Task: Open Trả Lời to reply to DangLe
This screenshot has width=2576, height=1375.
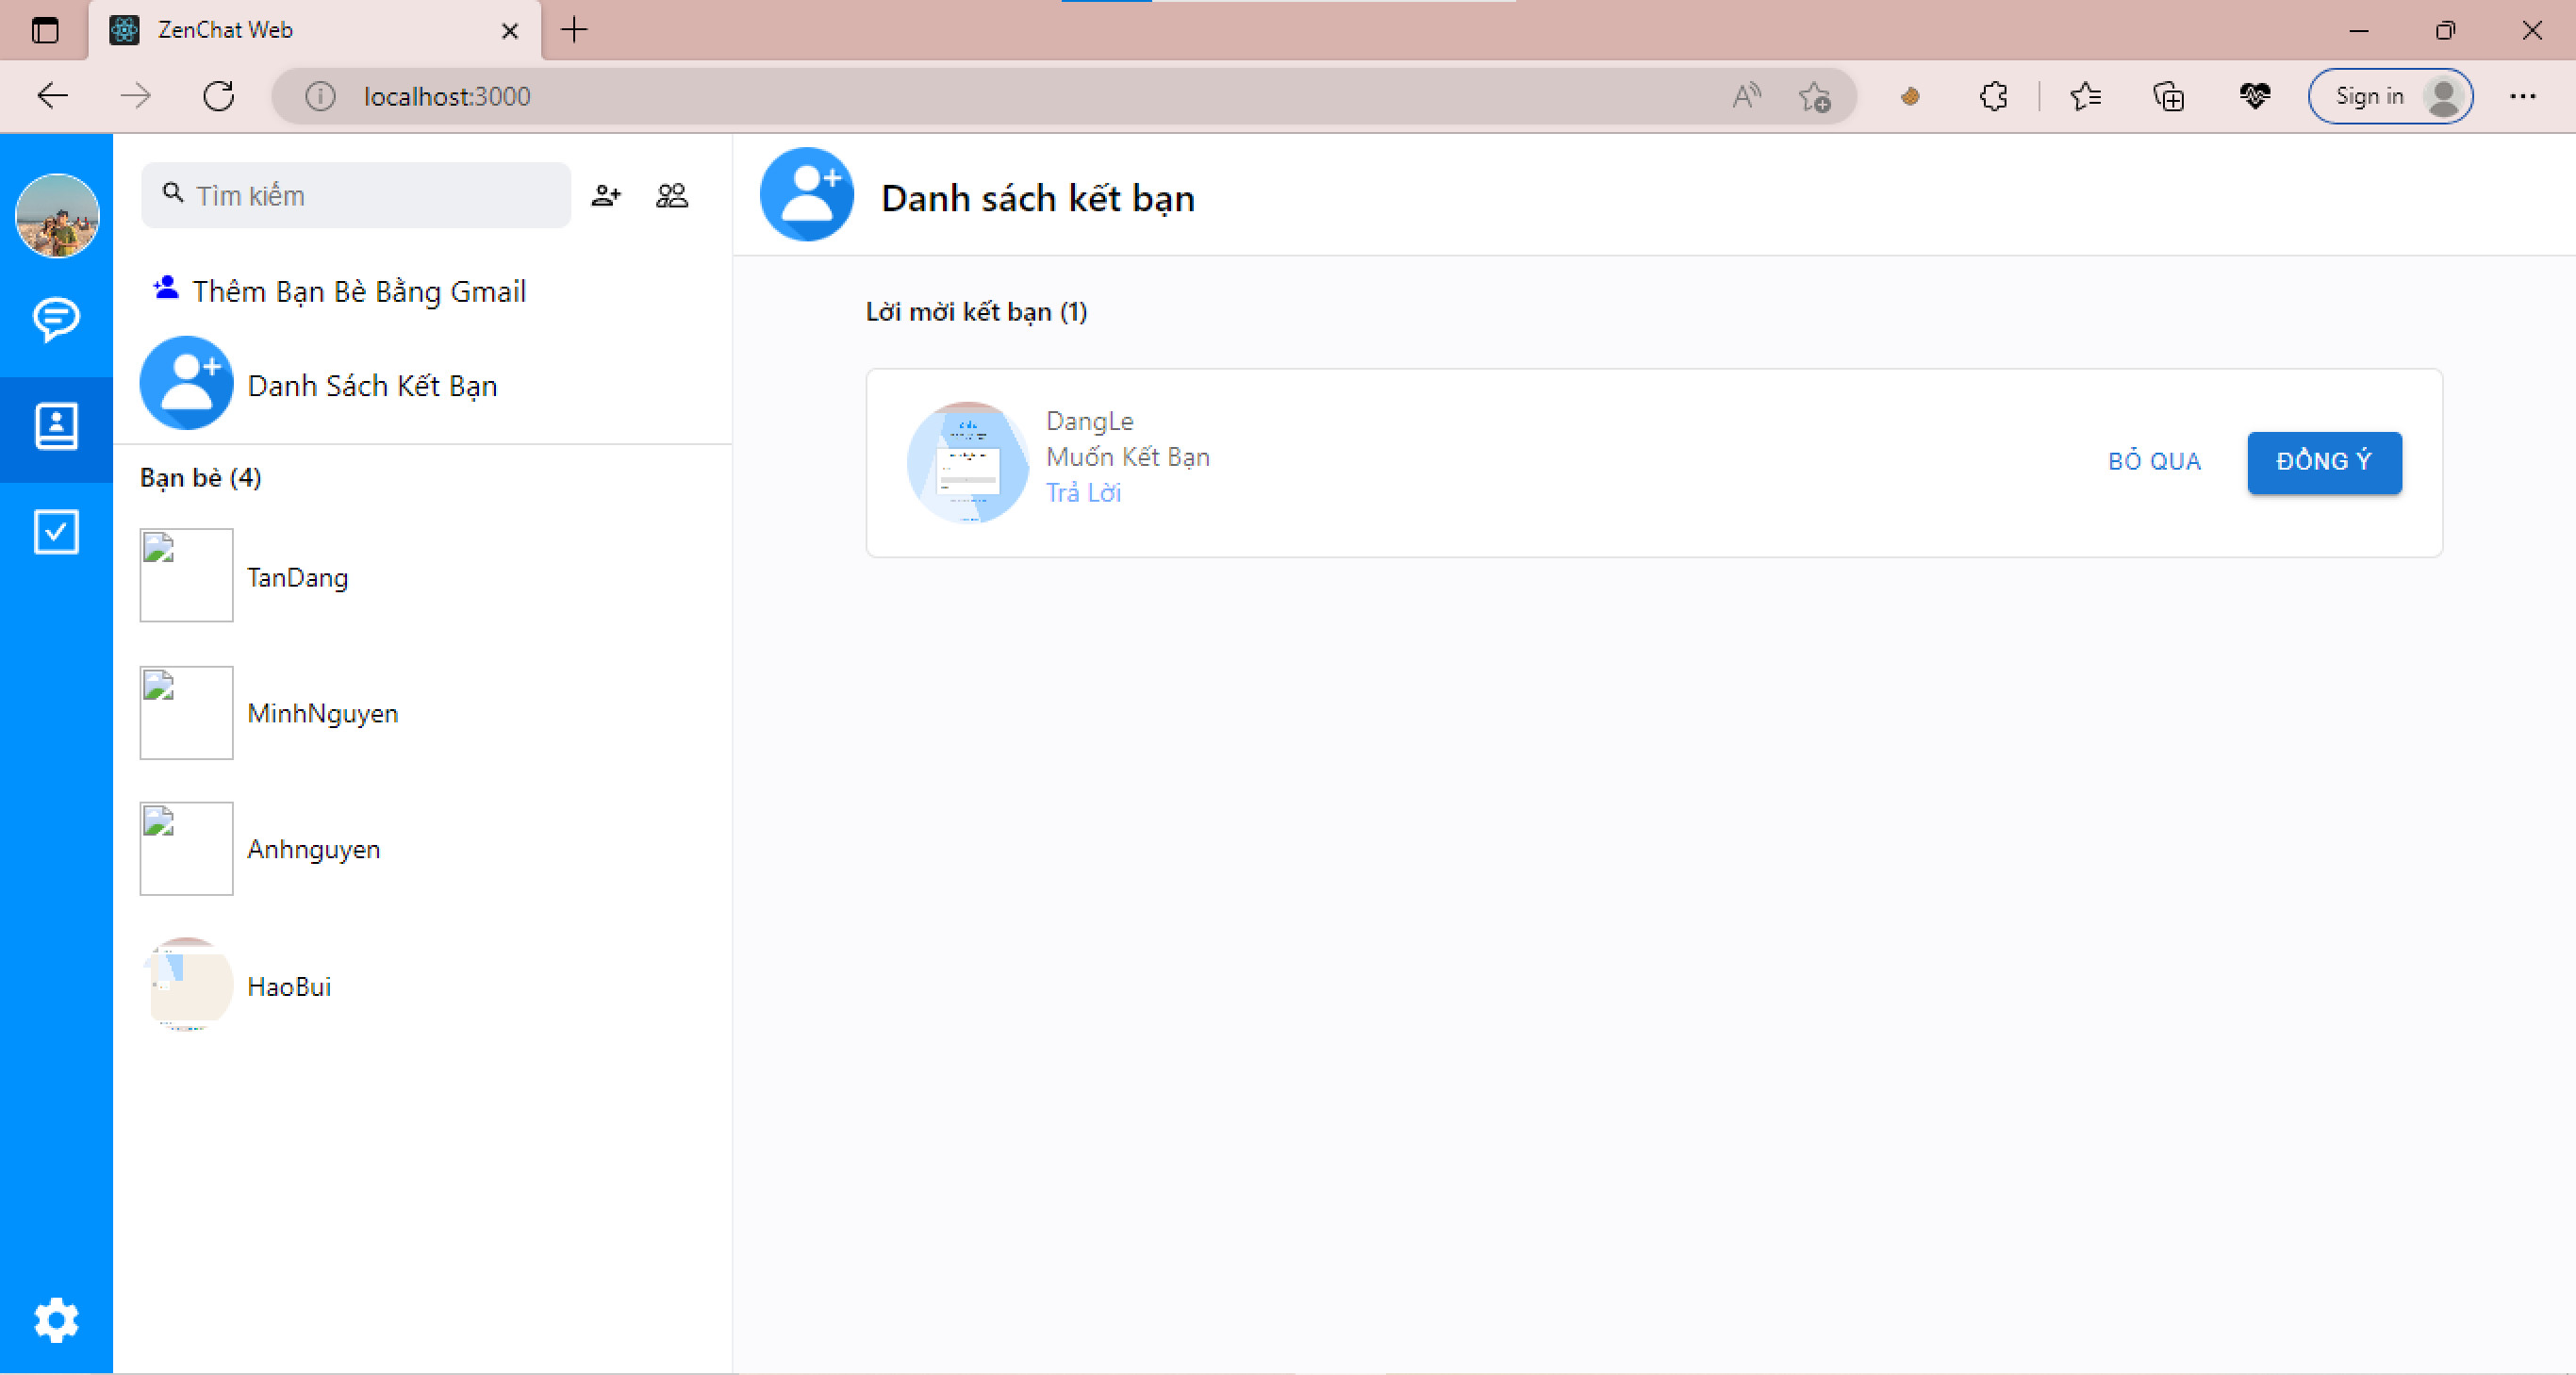Action: coord(1083,492)
